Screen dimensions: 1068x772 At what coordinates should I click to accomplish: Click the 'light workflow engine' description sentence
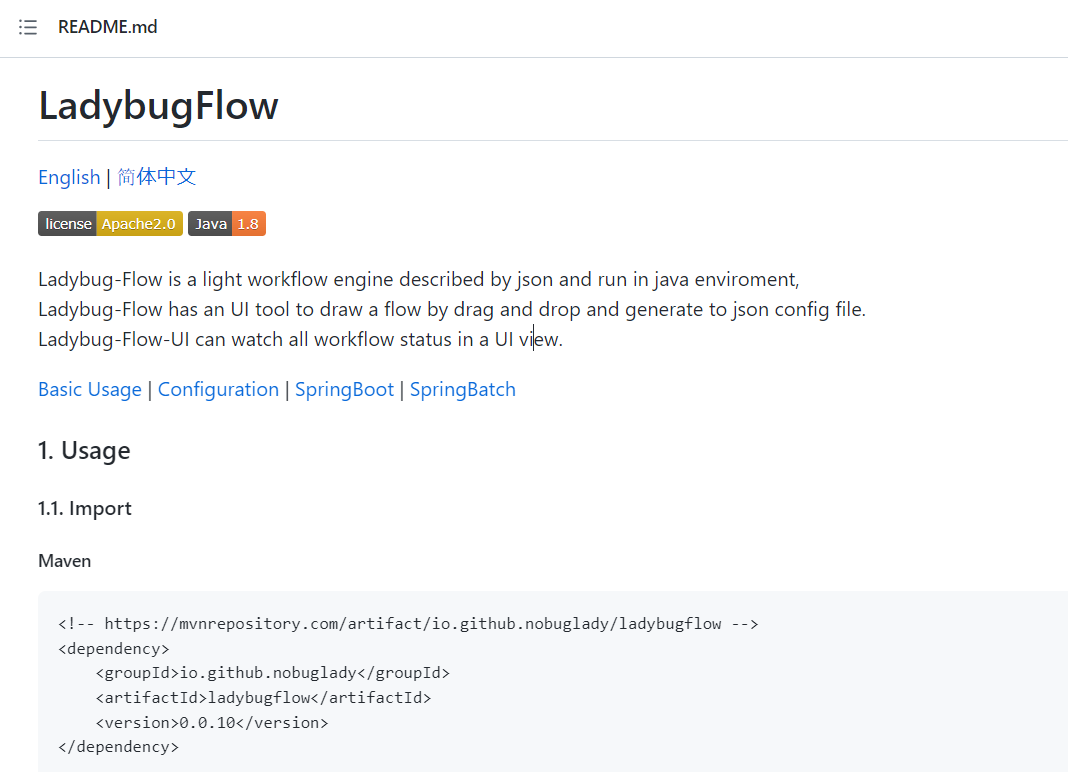coord(418,279)
